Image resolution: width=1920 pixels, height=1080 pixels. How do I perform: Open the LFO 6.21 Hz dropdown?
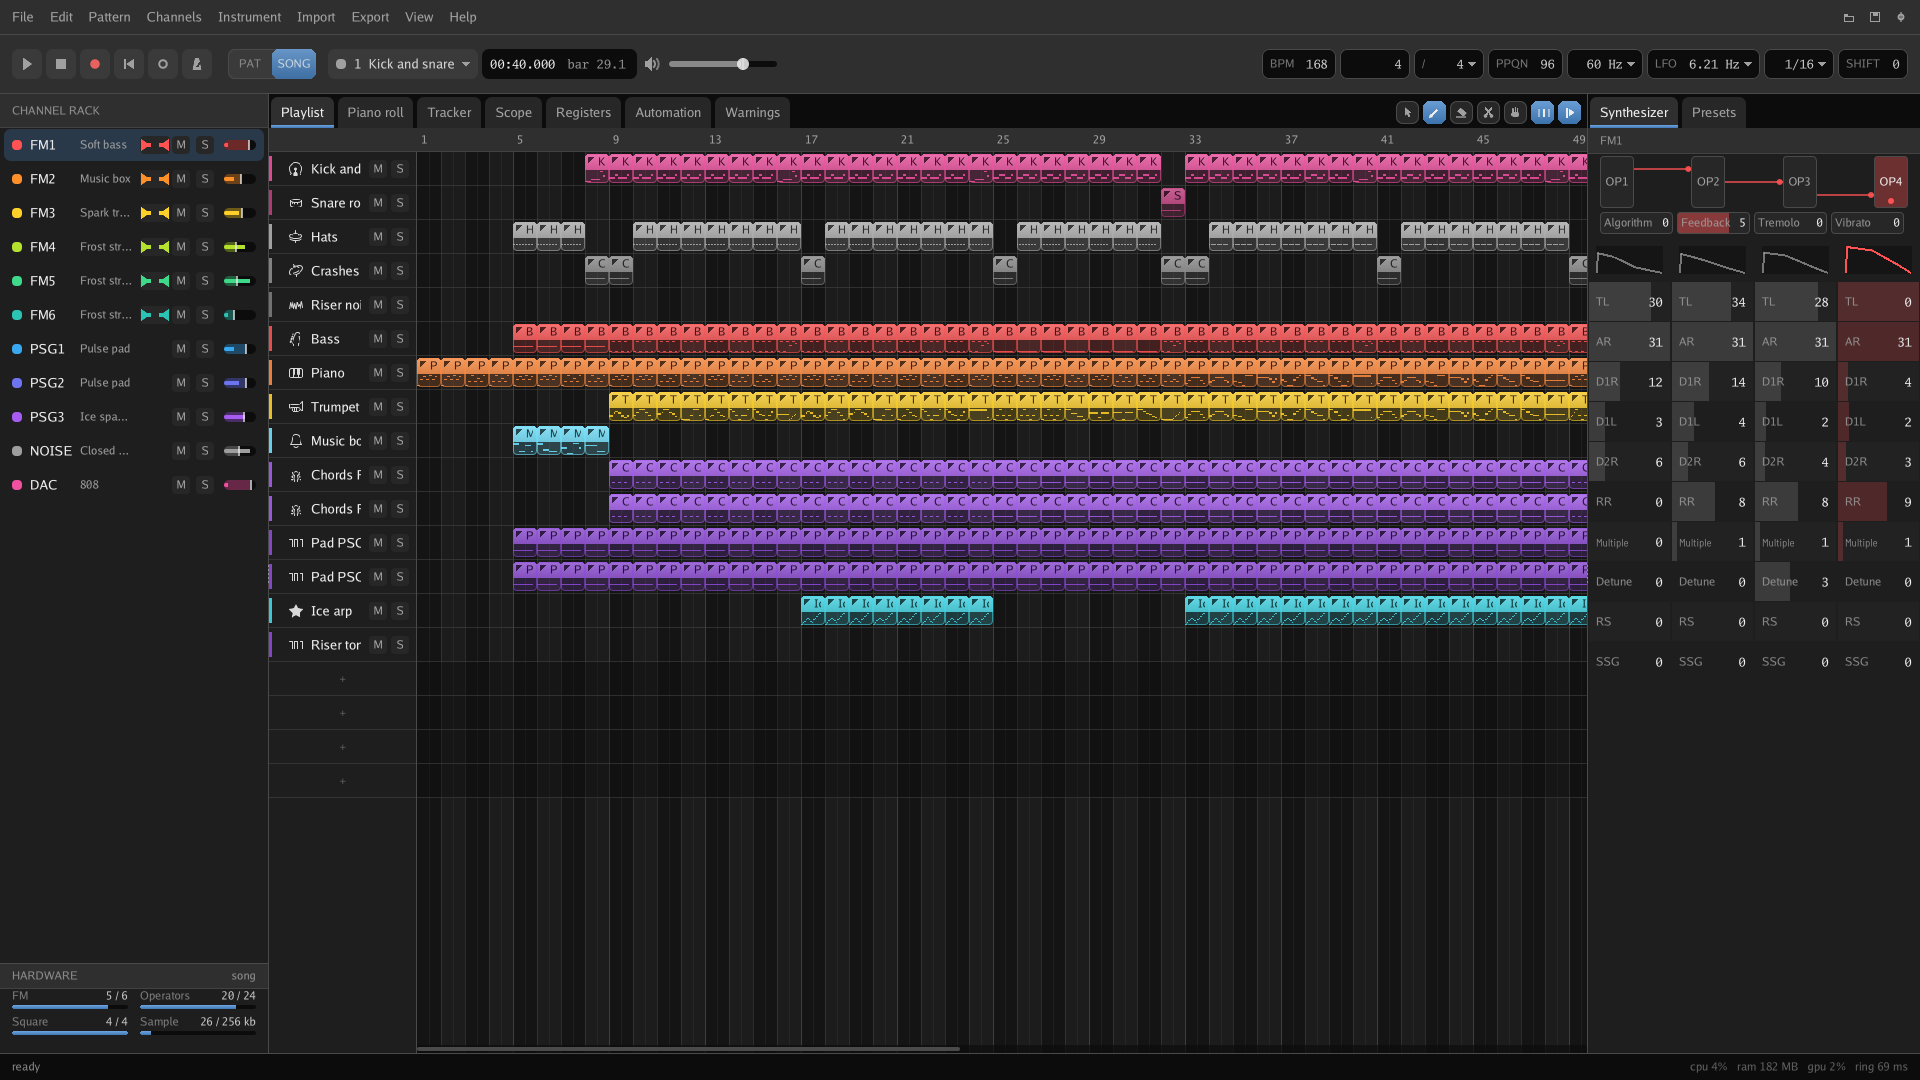[x=1704, y=64]
